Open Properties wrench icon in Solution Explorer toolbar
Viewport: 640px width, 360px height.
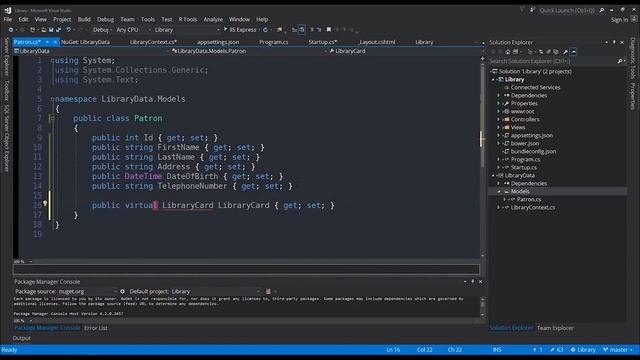click(x=565, y=52)
